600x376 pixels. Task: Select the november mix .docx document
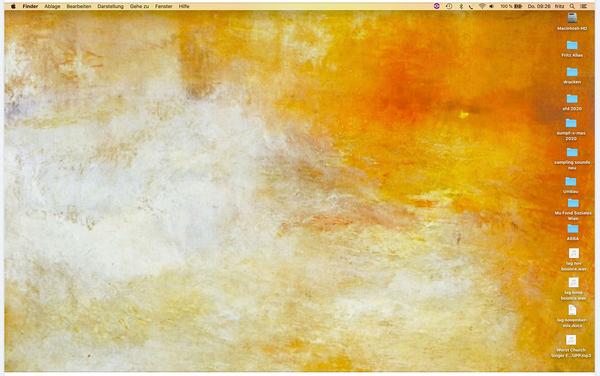click(572, 310)
